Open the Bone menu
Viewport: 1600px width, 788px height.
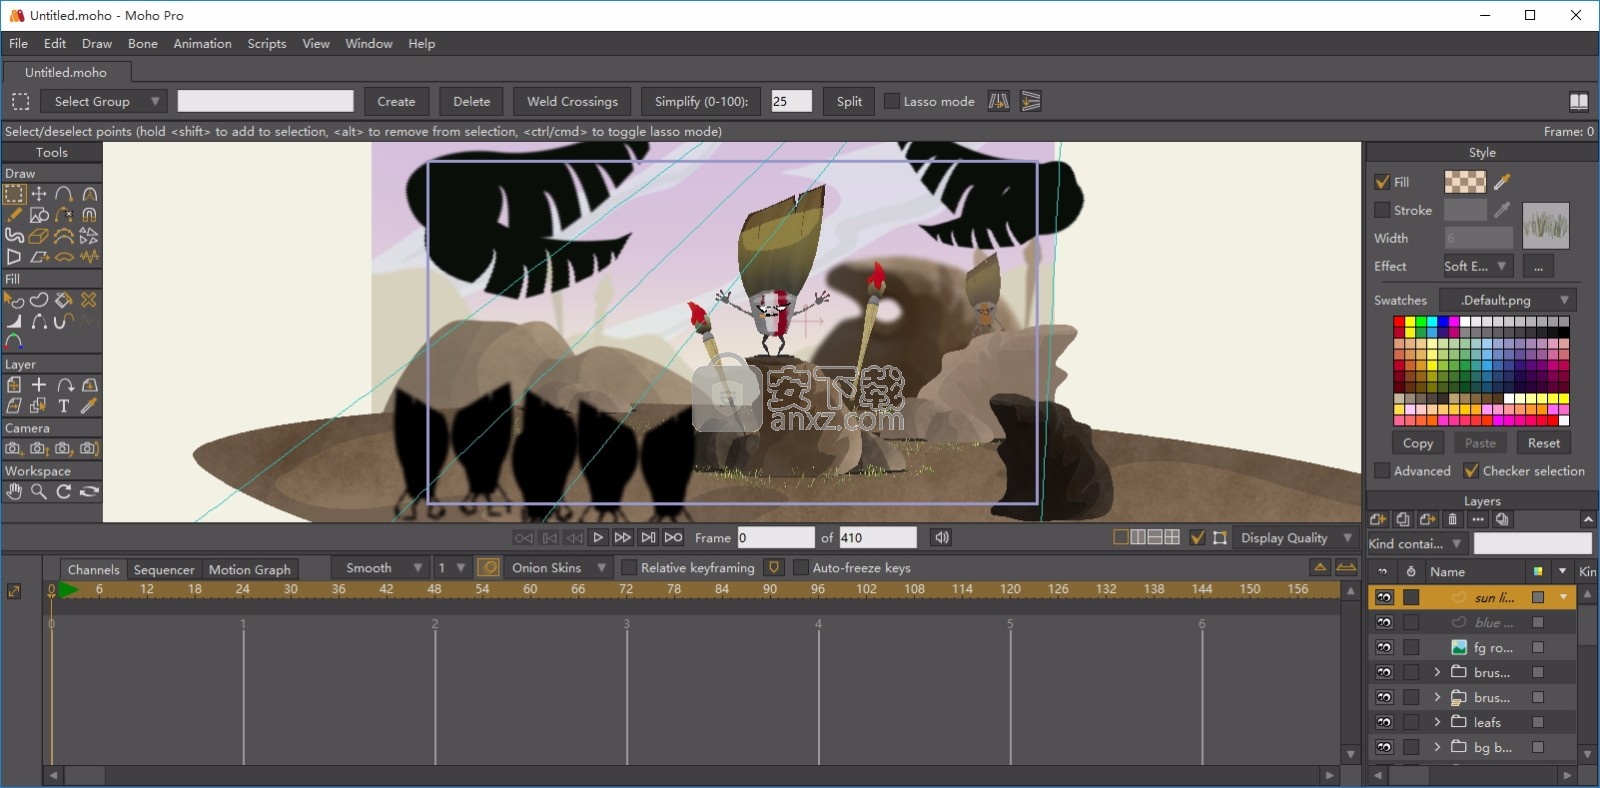tap(143, 44)
